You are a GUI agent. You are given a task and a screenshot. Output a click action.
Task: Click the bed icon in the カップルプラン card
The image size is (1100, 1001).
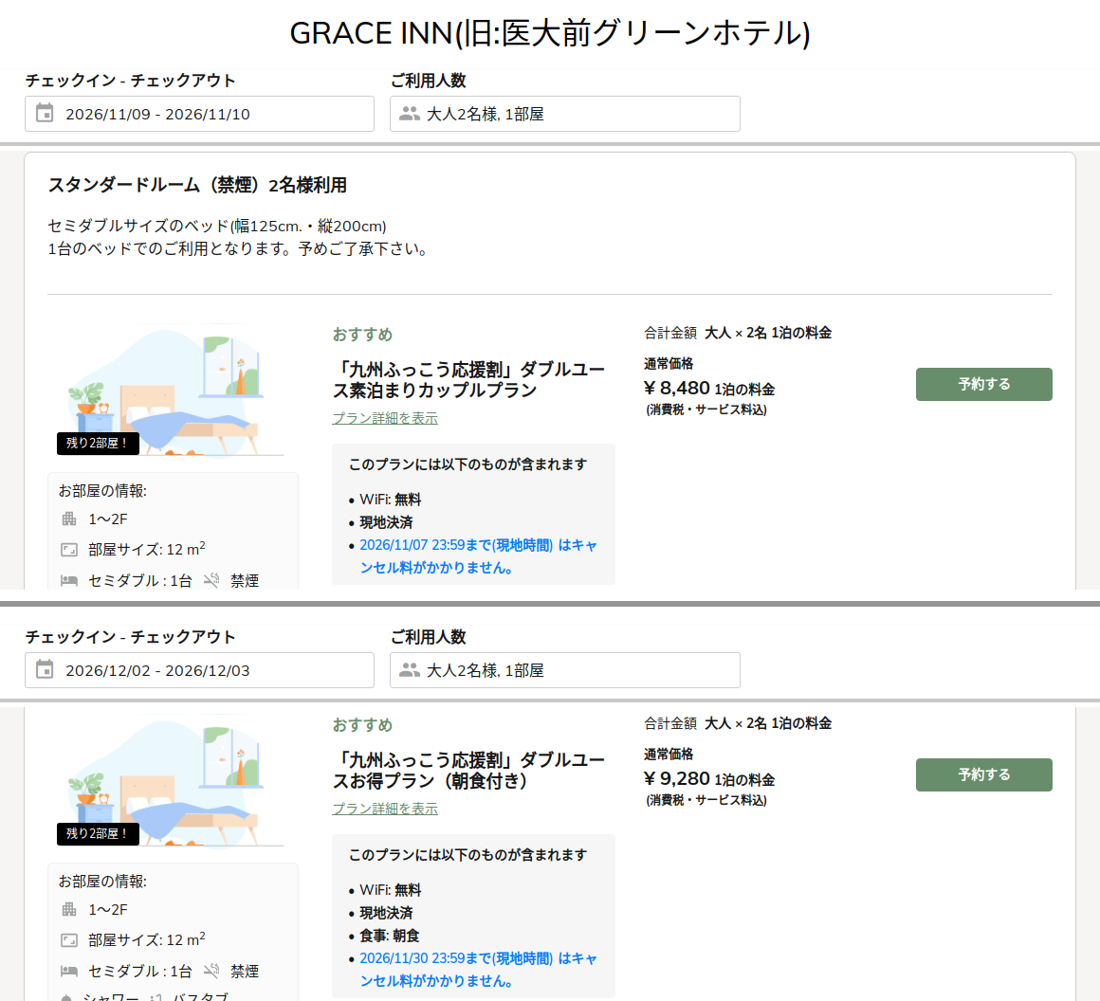69,581
